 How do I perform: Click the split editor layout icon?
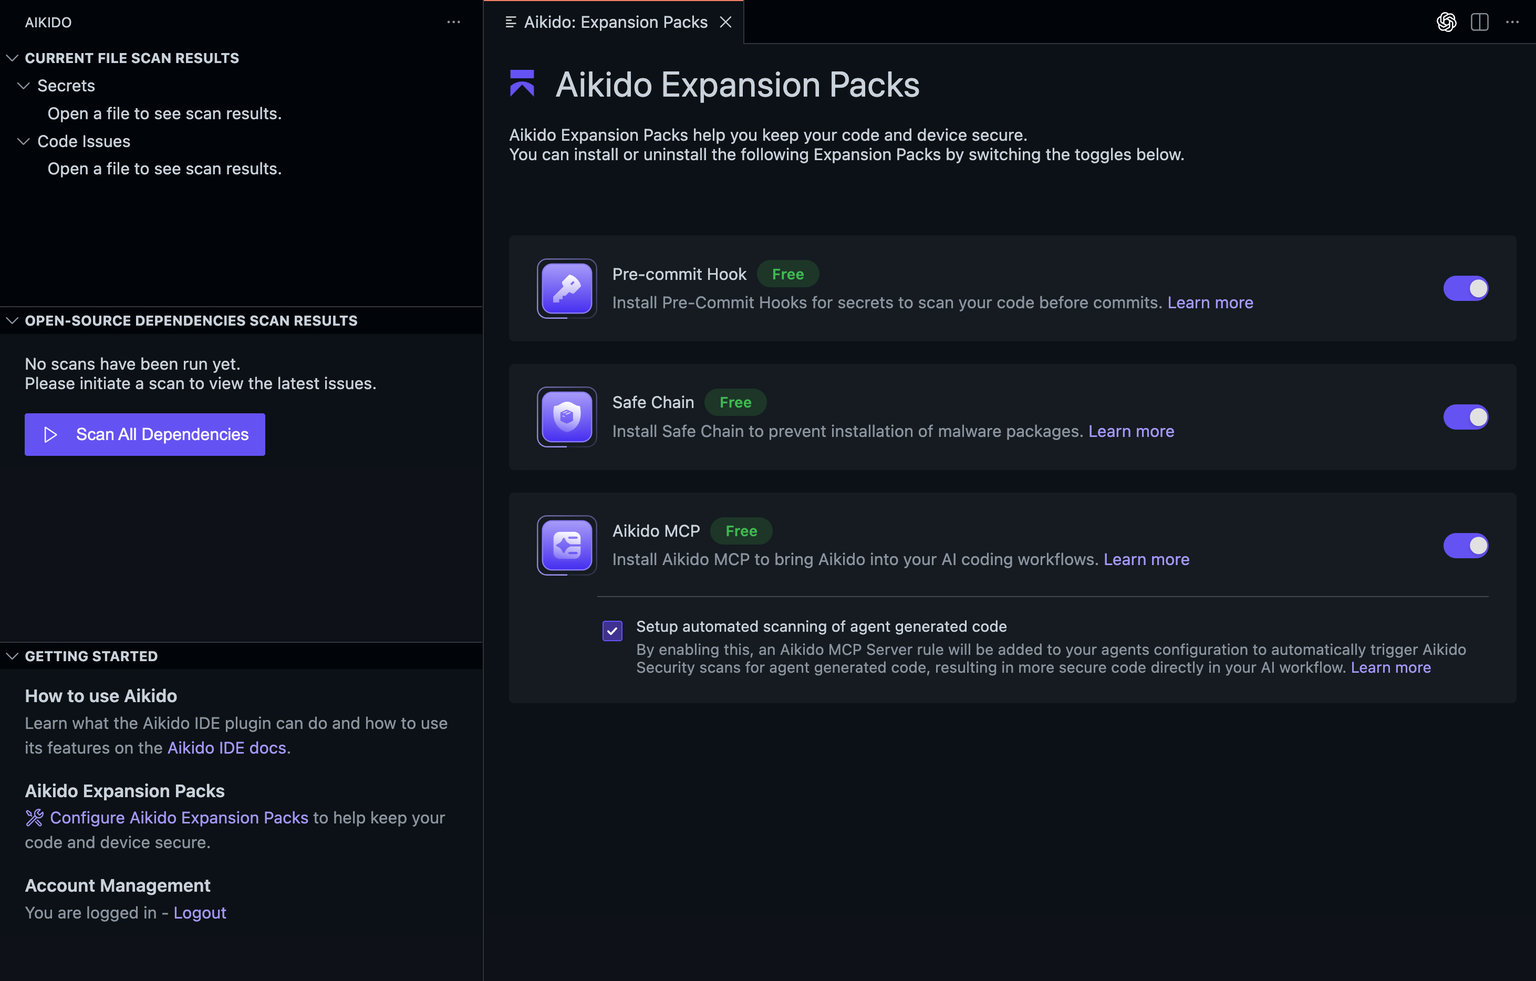click(x=1480, y=22)
